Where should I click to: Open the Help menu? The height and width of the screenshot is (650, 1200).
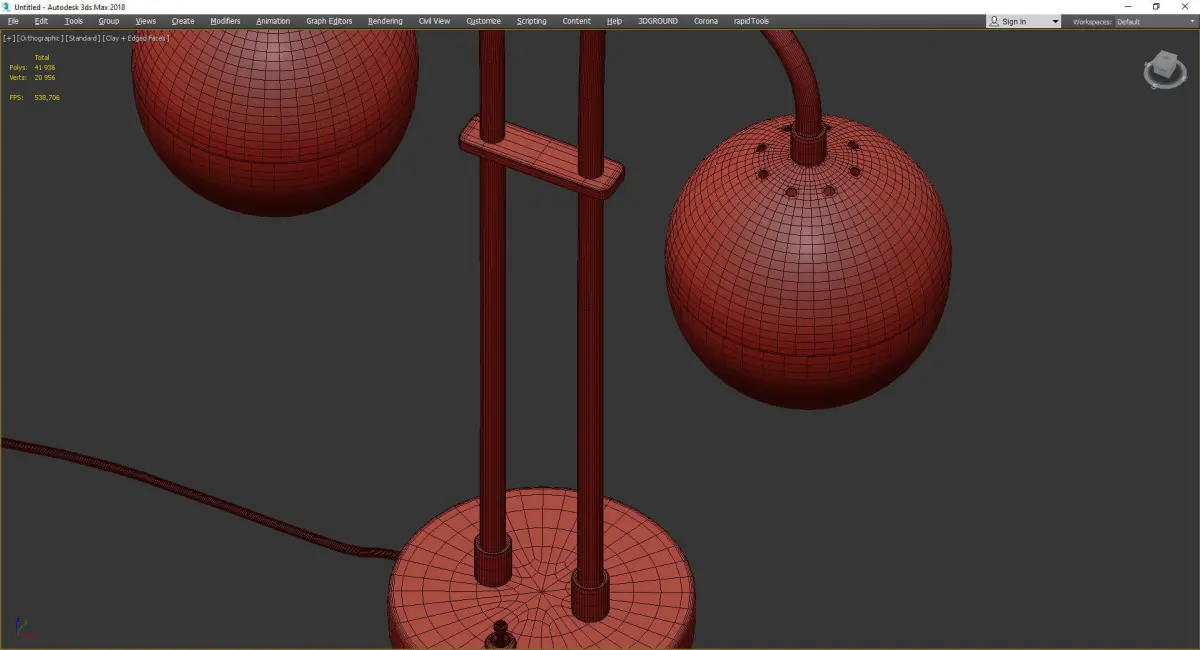[614, 21]
